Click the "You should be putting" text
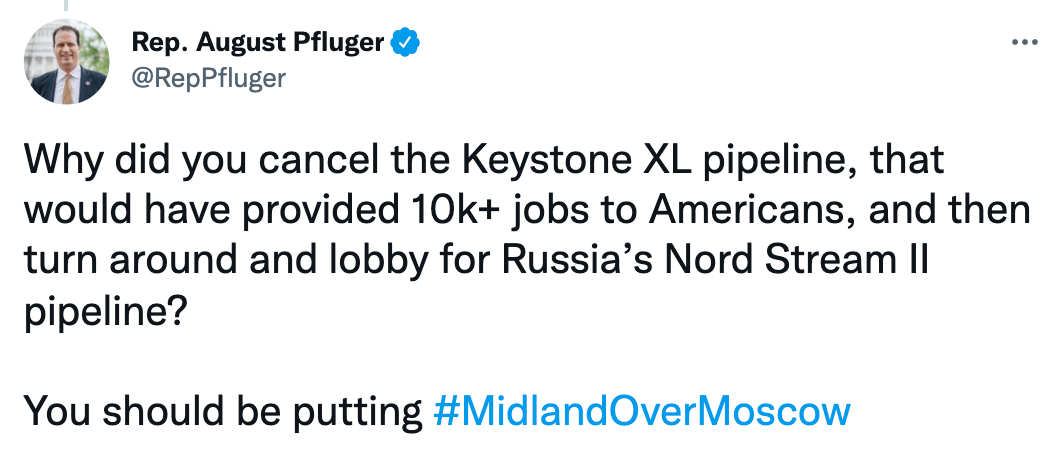 tap(222, 411)
